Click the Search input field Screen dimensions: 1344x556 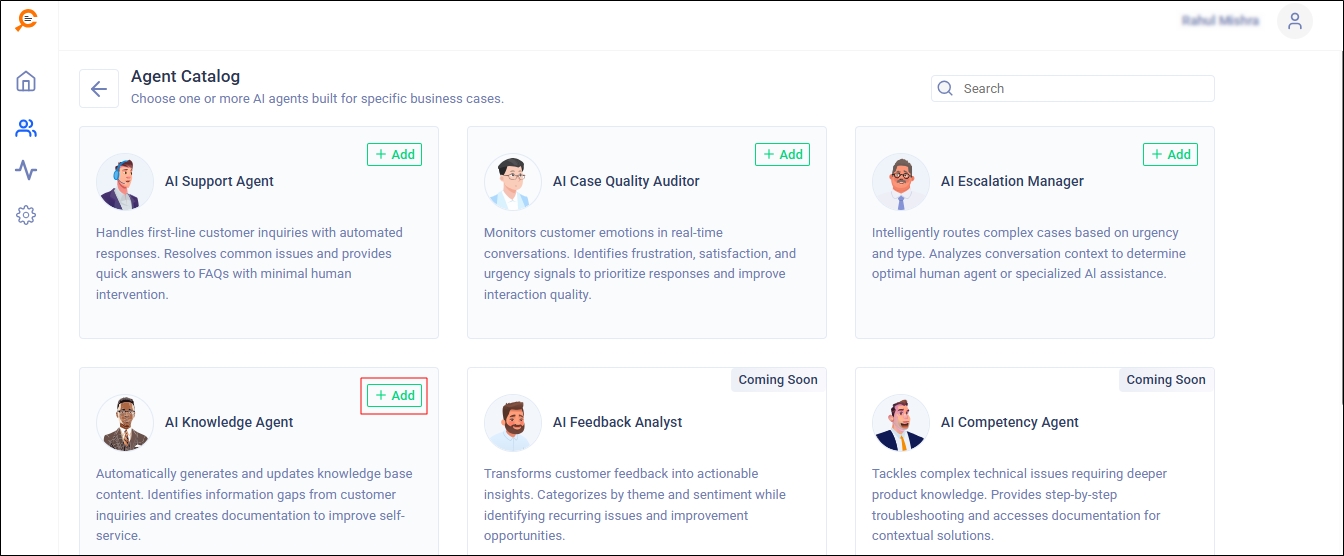[1080, 88]
